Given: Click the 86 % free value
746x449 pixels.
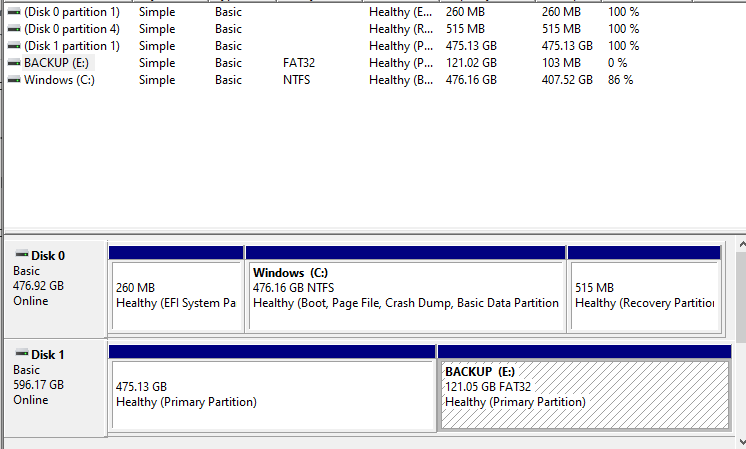Looking at the screenshot, I should [620, 80].
